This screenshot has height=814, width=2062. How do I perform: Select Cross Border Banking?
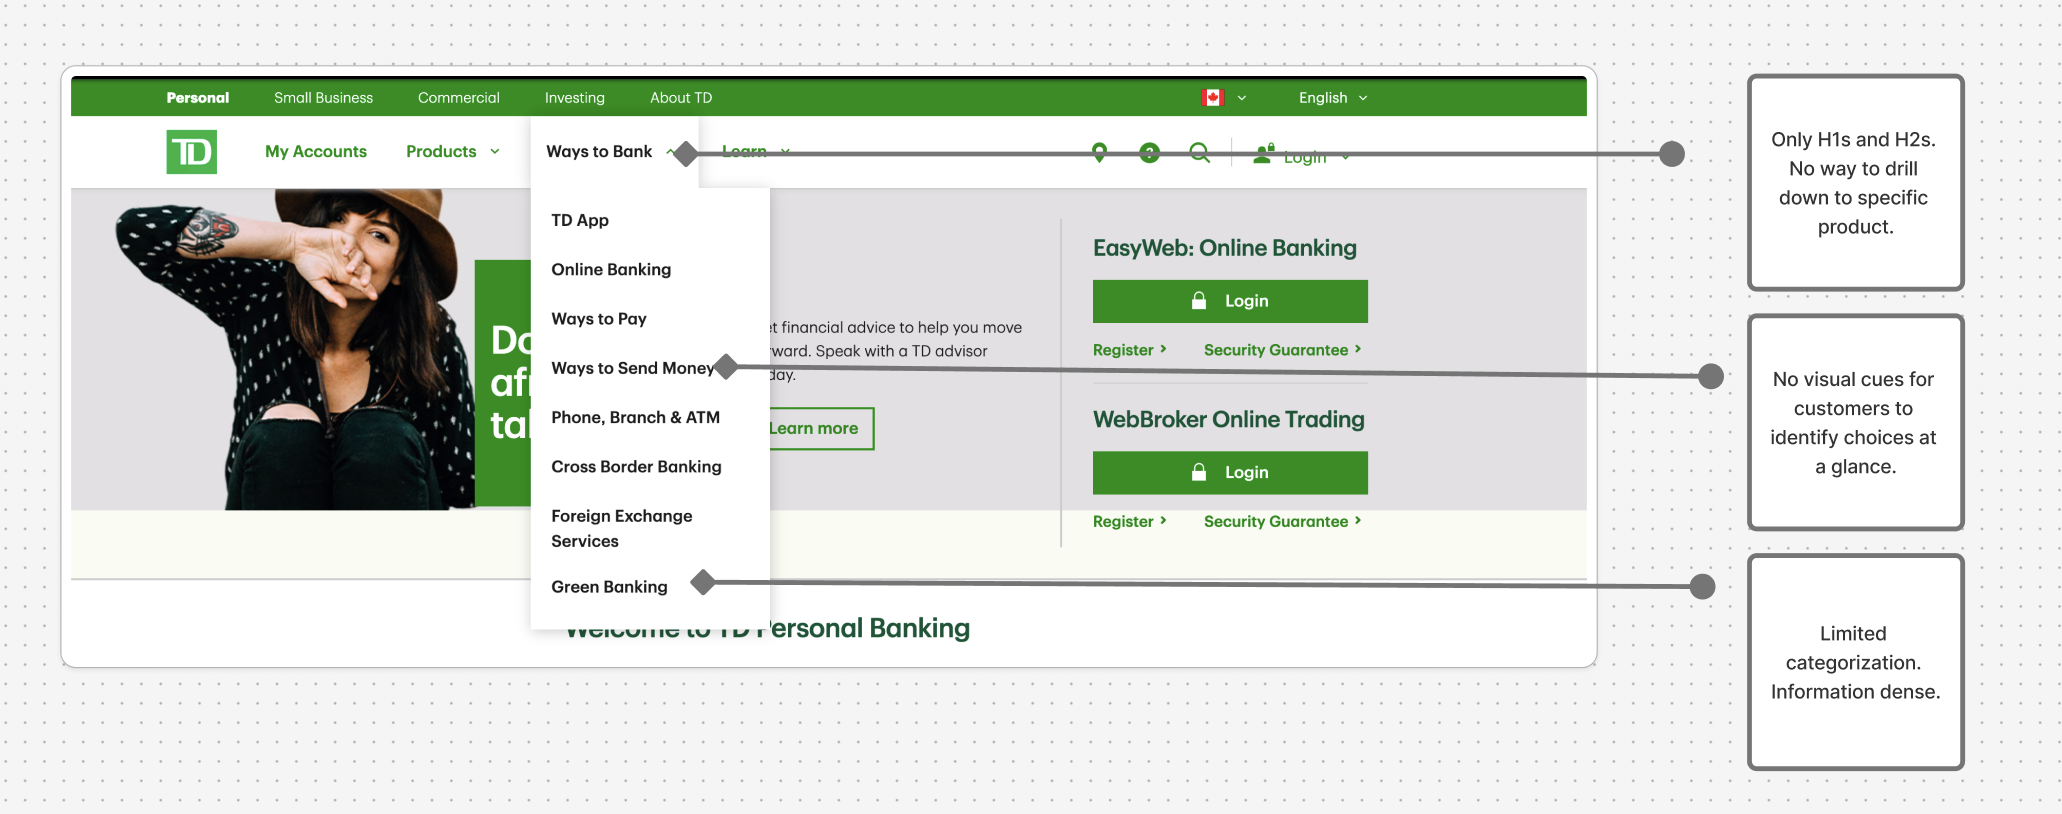[x=636, y=467]
